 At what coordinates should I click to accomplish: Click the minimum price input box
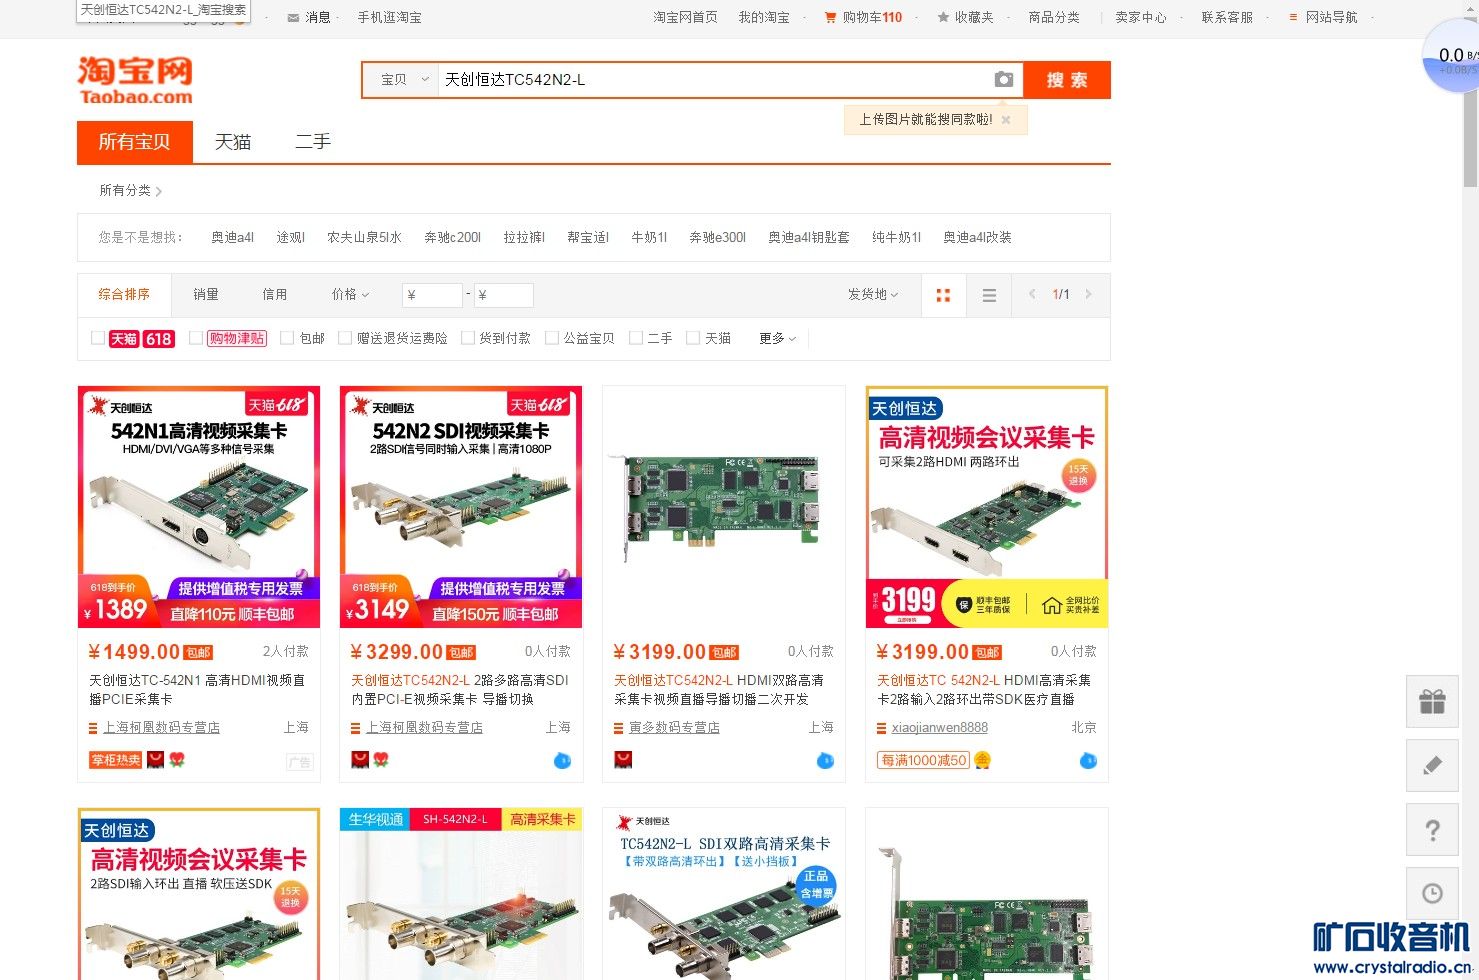tap(432, 295)
